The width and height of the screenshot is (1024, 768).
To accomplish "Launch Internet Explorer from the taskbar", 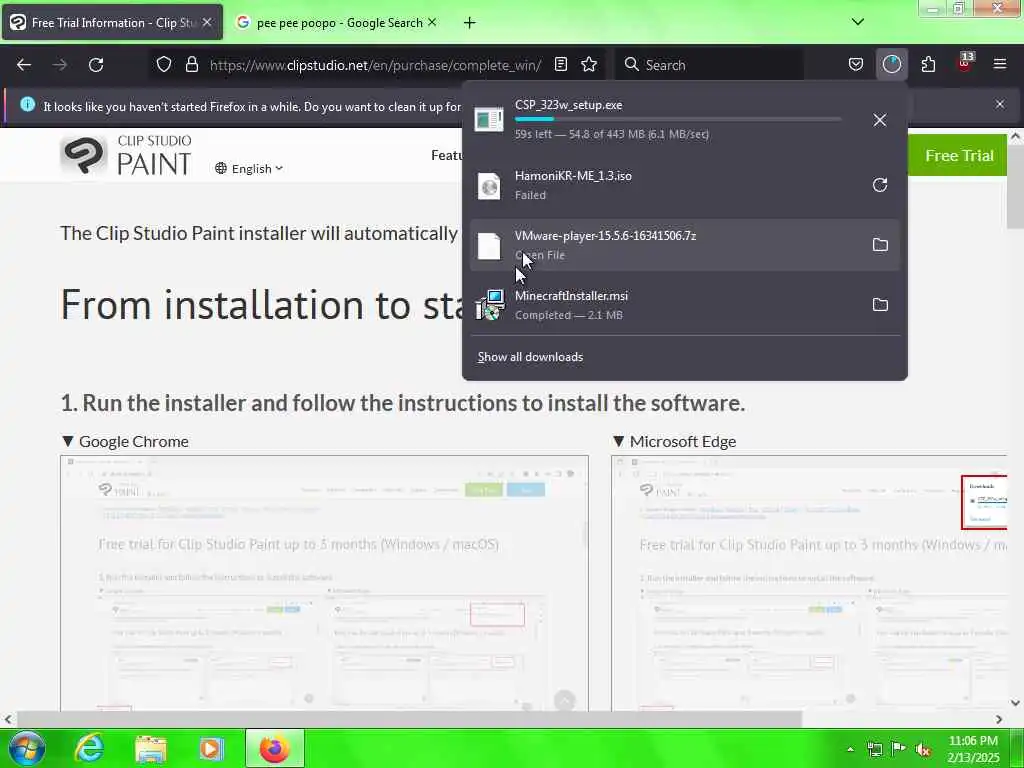I will (x=89, y=748).
